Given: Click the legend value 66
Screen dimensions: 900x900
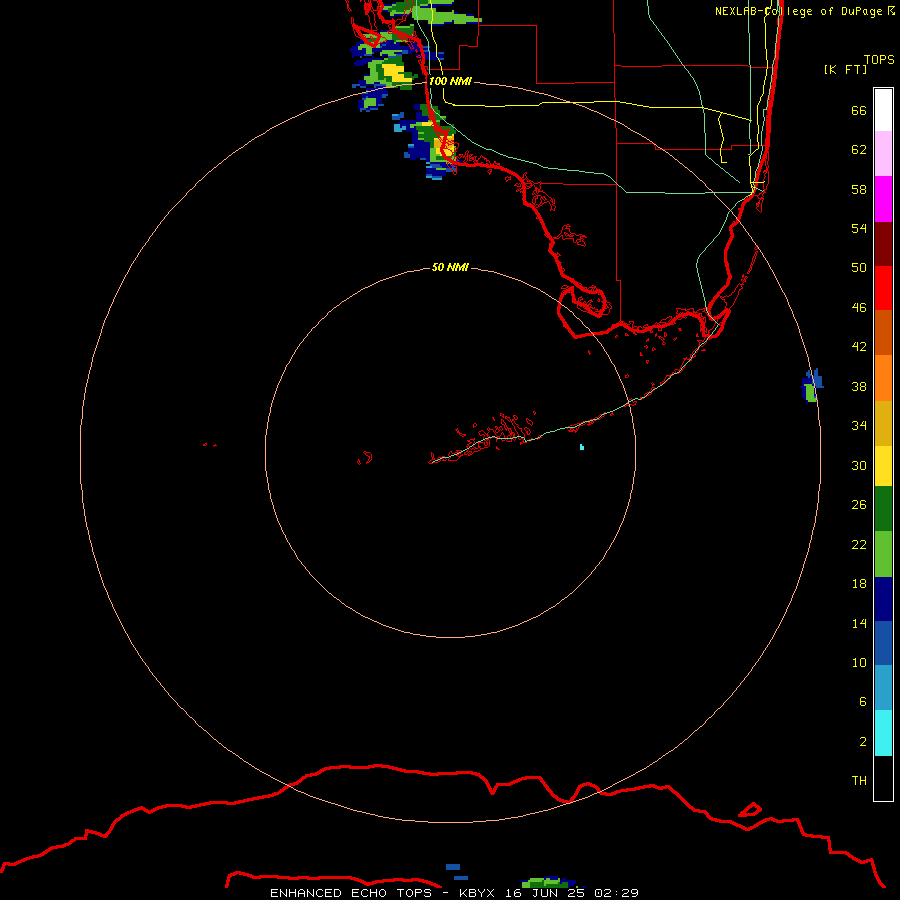Looking at the screenshot, I should tap(859, 110).
